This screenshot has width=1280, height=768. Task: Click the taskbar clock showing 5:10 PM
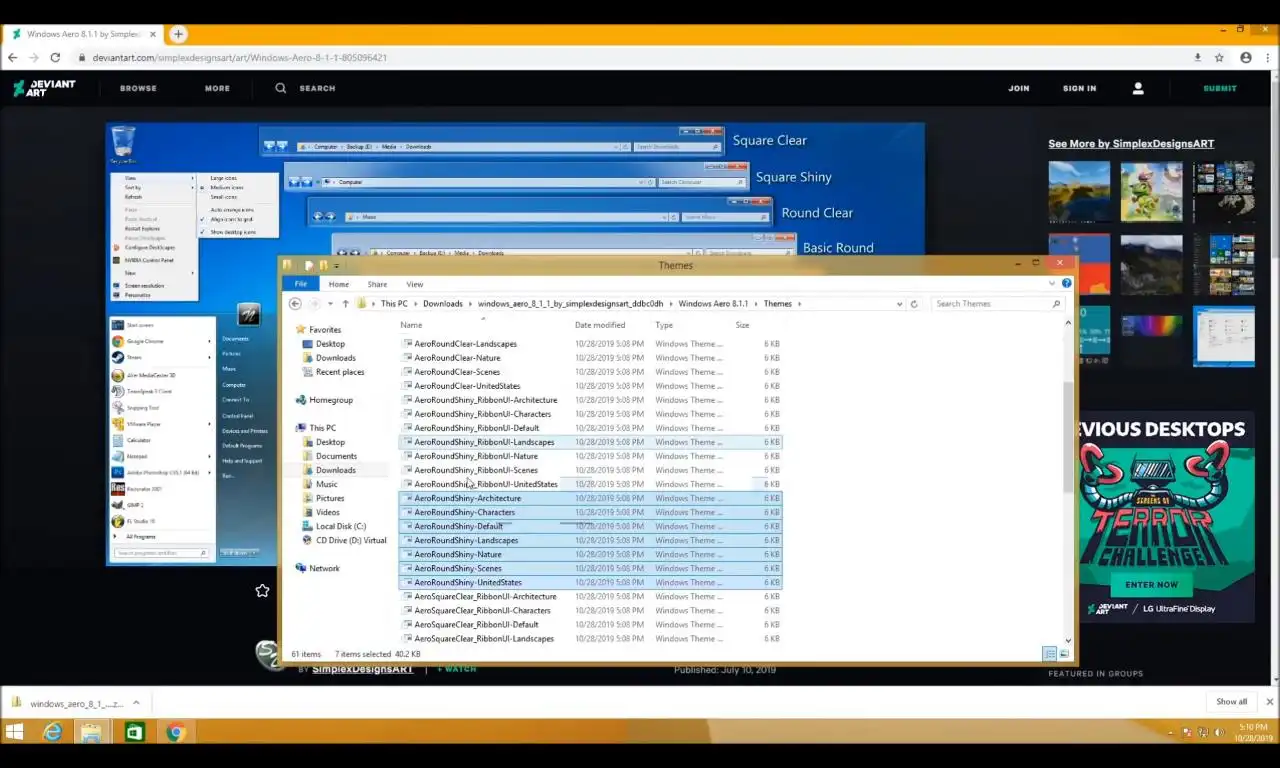tap(1254, 732)
